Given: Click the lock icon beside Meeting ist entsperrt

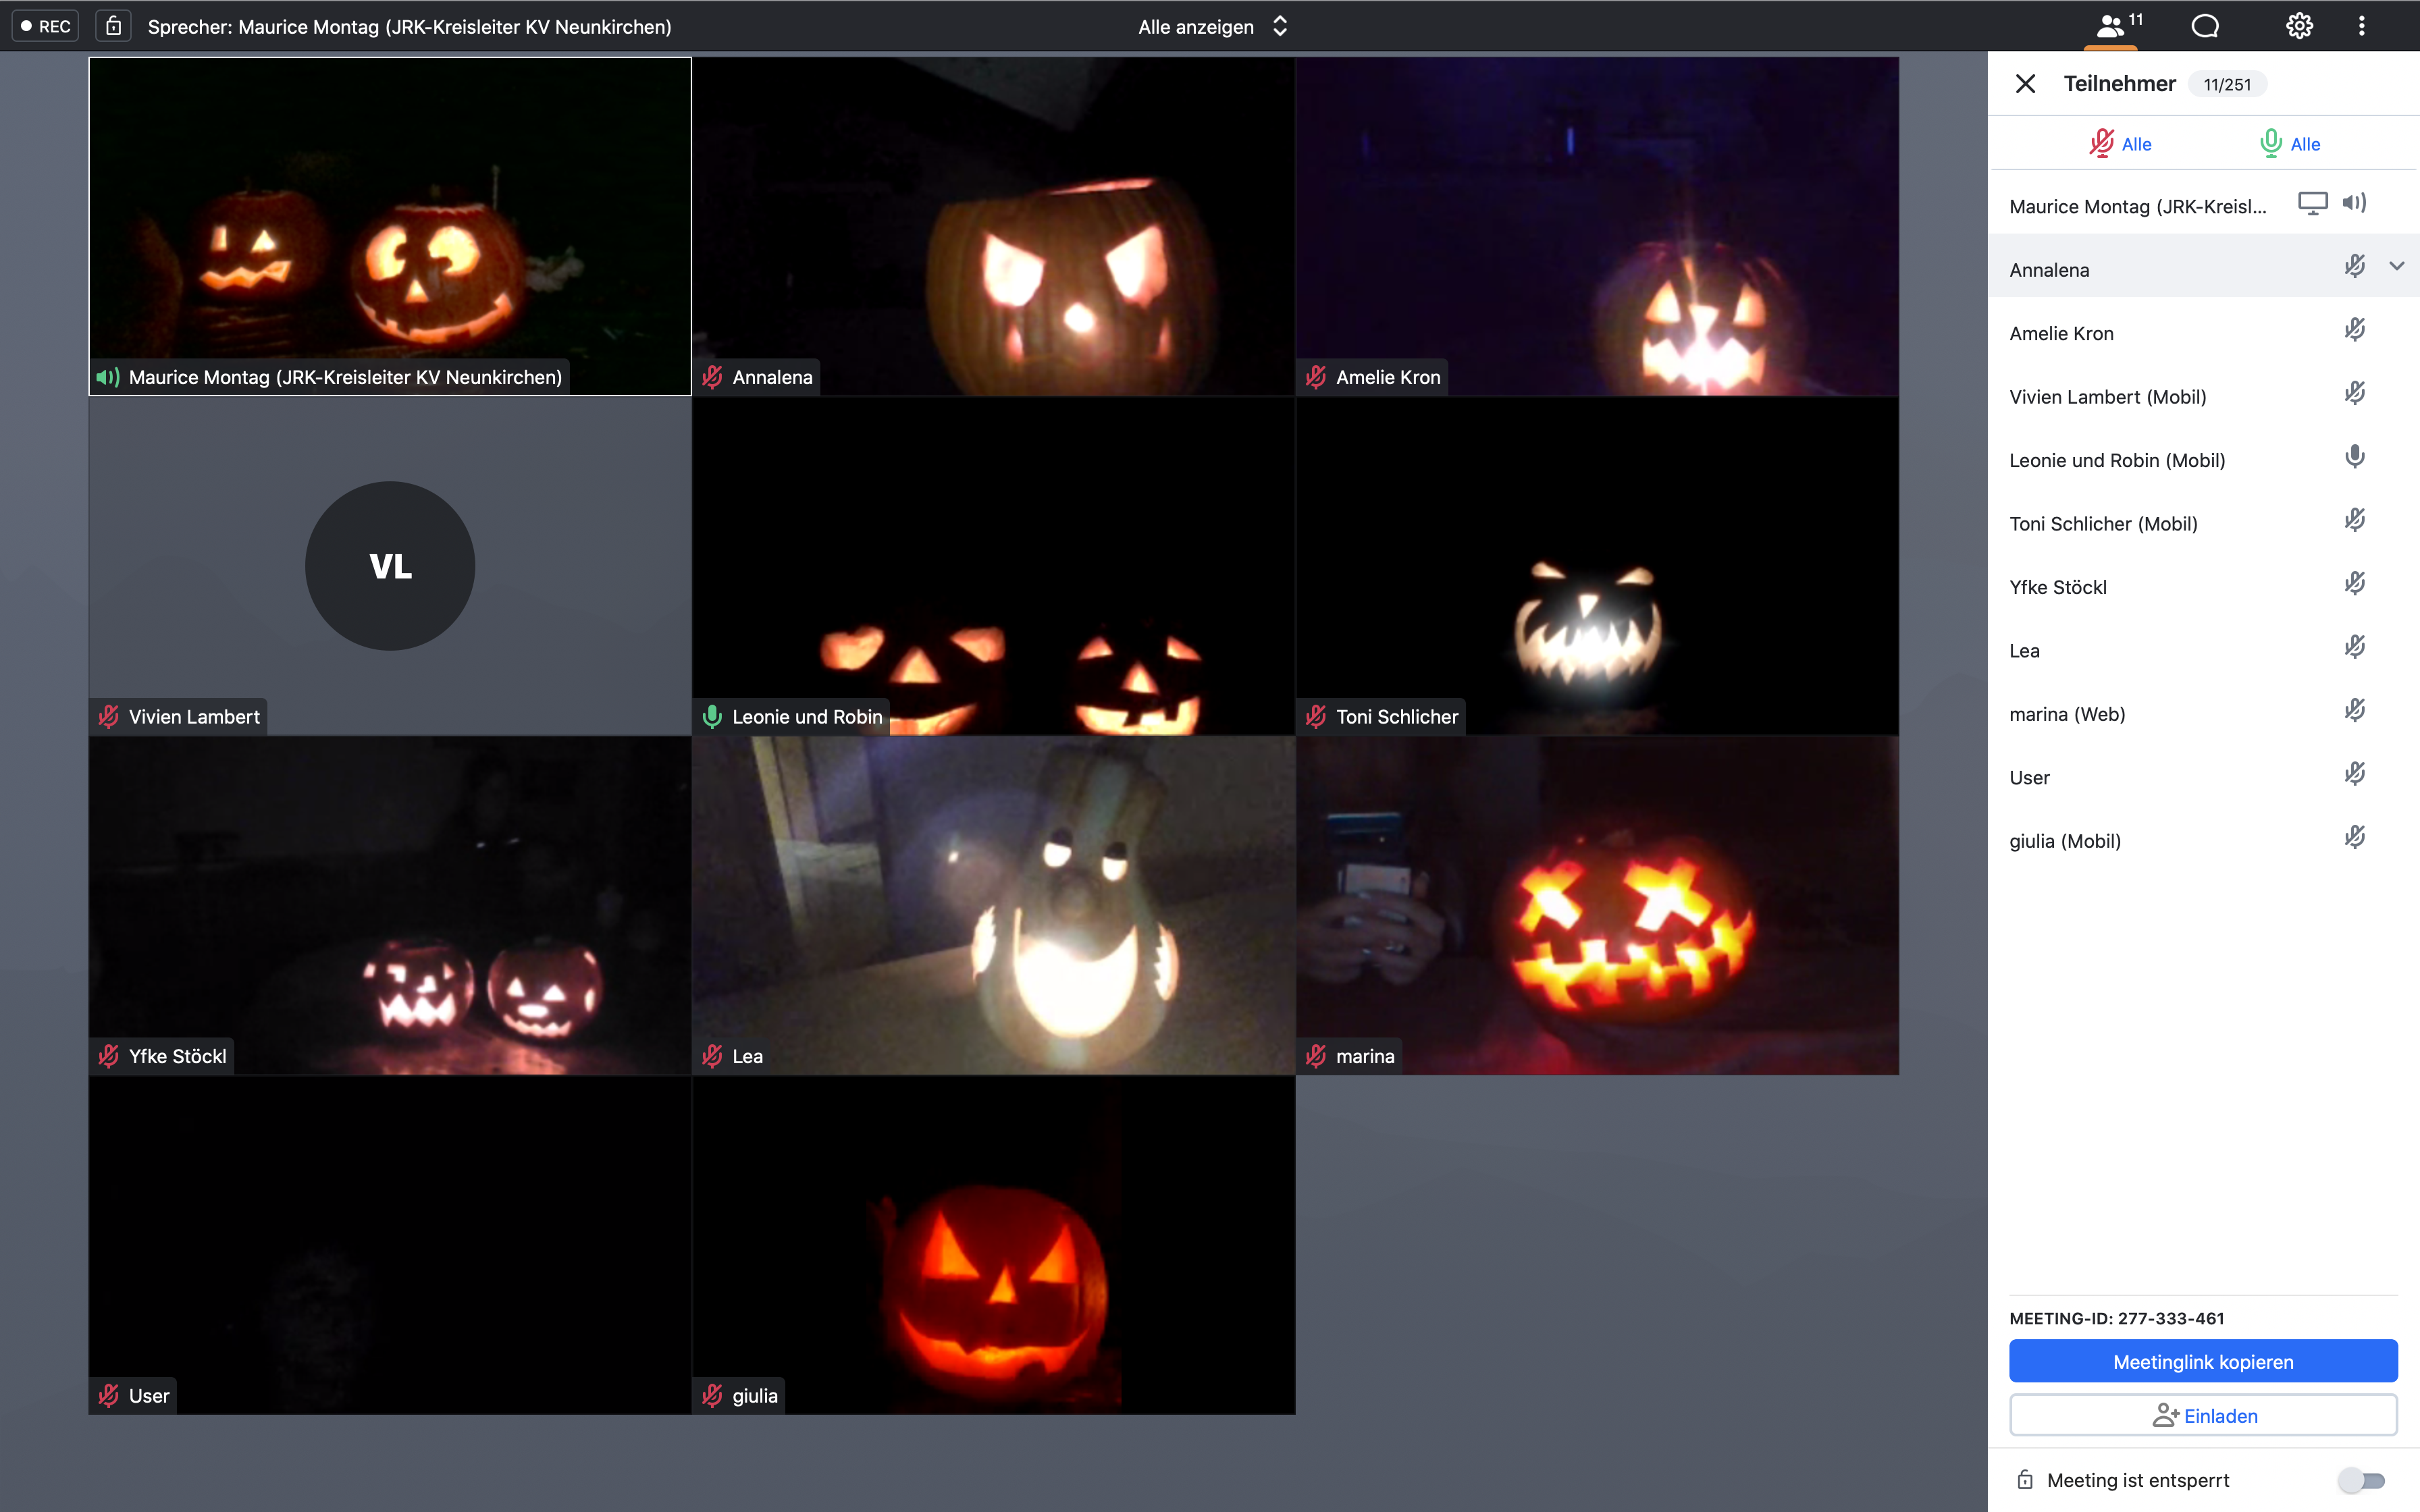Looking at the screenshot, I should [x=2025, y=1480].
